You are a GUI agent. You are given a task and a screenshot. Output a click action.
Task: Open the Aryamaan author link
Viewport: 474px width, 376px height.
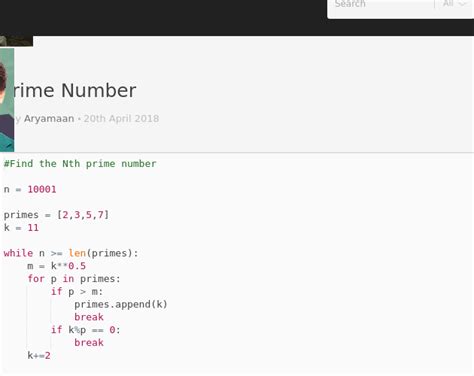pyautogui.click(x=49, y=118)
